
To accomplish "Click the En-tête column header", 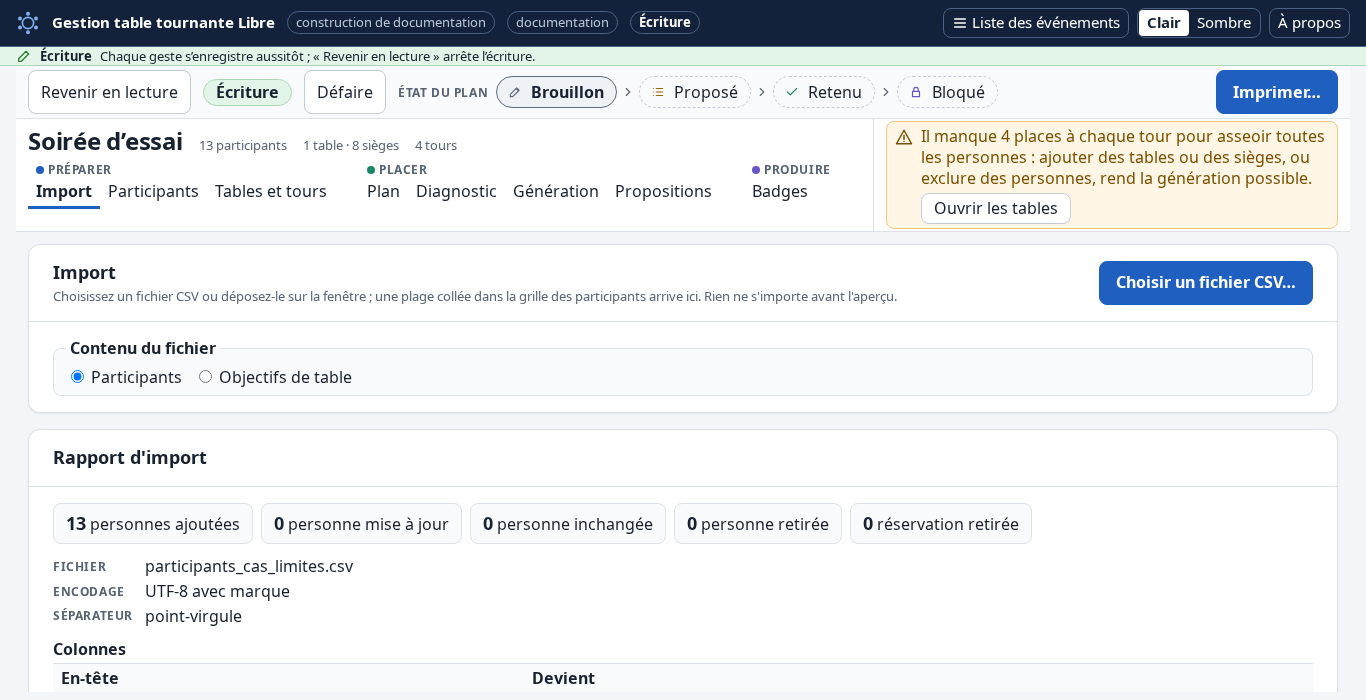I will pyautogui.click(x=90, y=678).
